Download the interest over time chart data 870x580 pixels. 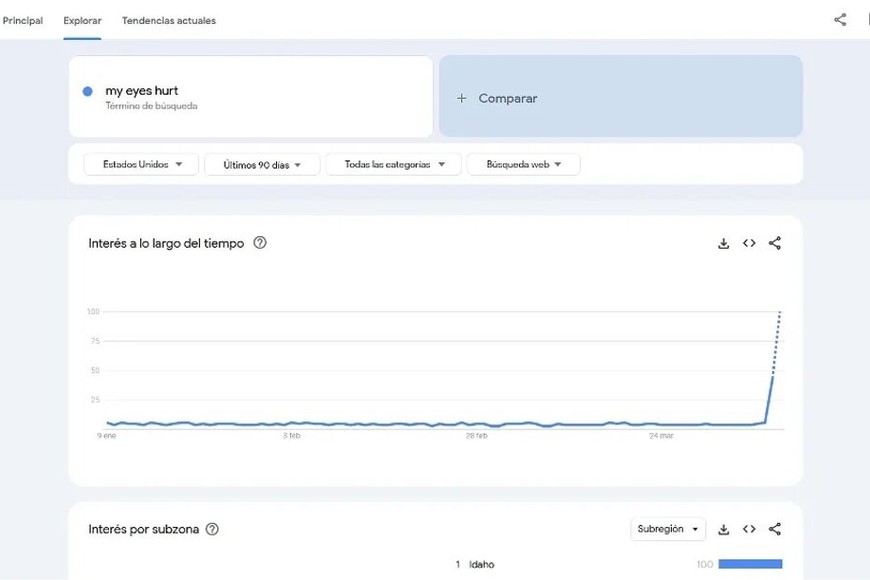point(723,243)
